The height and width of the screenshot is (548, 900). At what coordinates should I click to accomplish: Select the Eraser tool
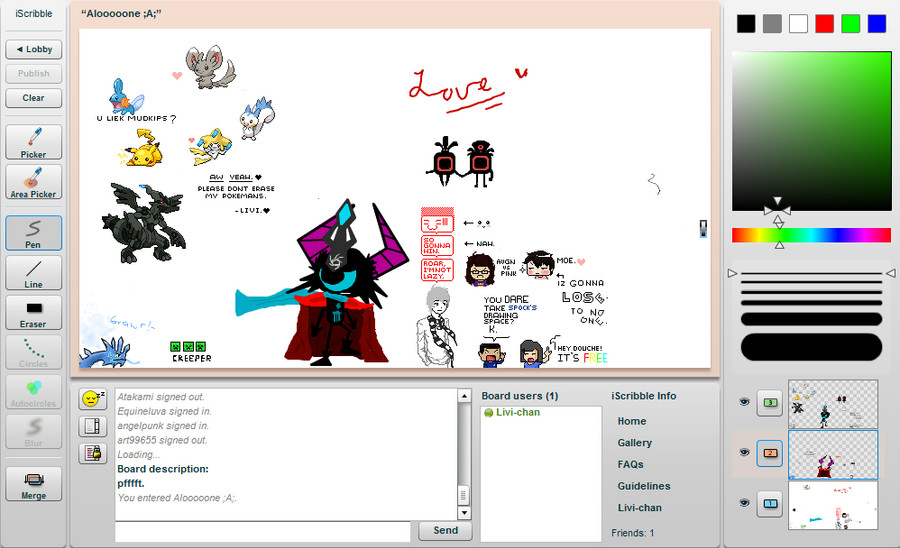(33, 312)
